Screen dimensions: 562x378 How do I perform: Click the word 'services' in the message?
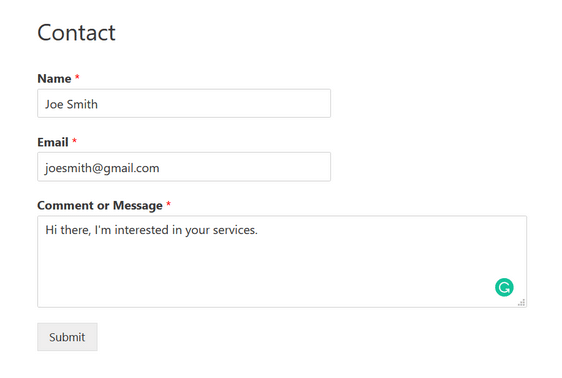234,230
